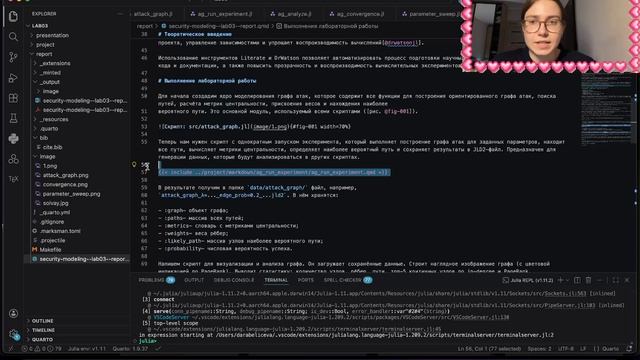Collapse the _output folder
This screenshot has width=640, height=360.
[x=50, y=82]
